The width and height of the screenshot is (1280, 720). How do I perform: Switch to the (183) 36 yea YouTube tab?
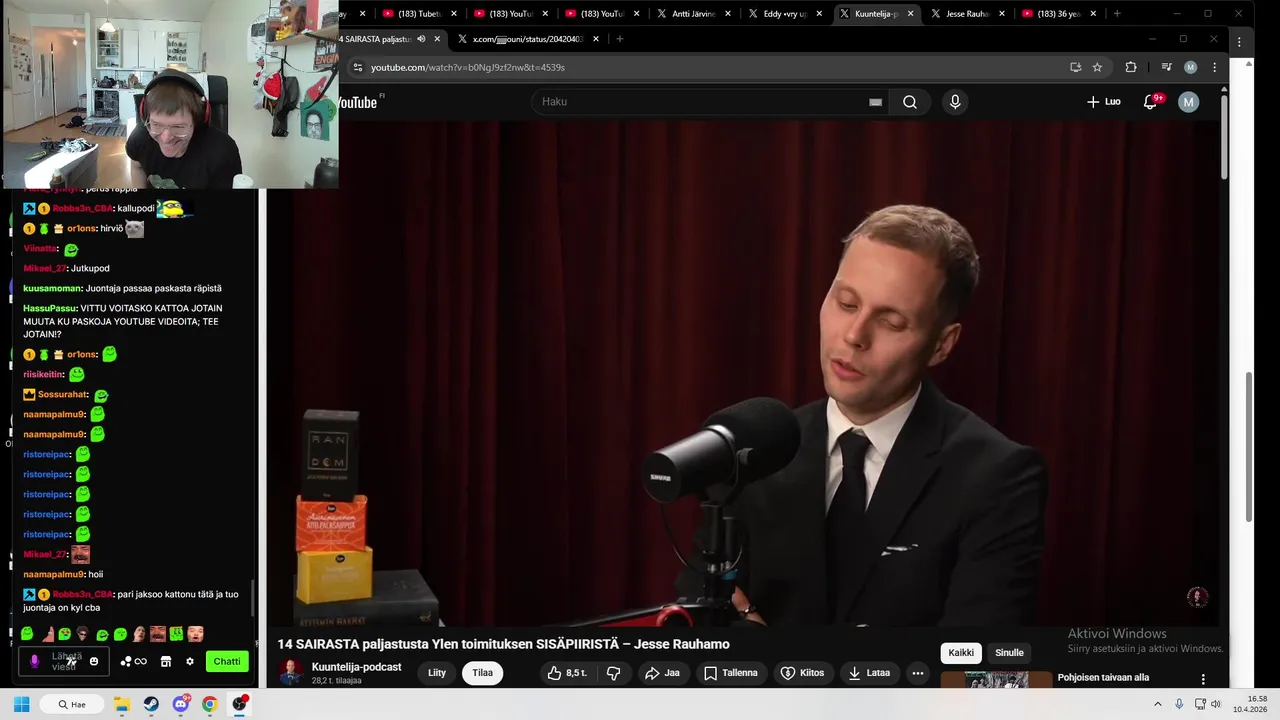(x=1058, y=14)
